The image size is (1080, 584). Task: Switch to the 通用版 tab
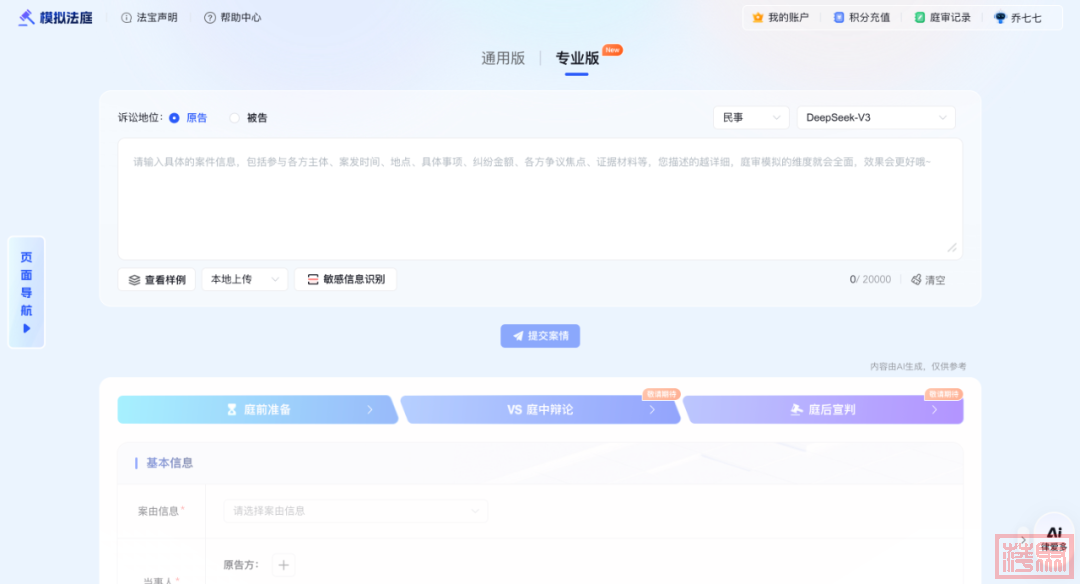(x=503, y=58)
